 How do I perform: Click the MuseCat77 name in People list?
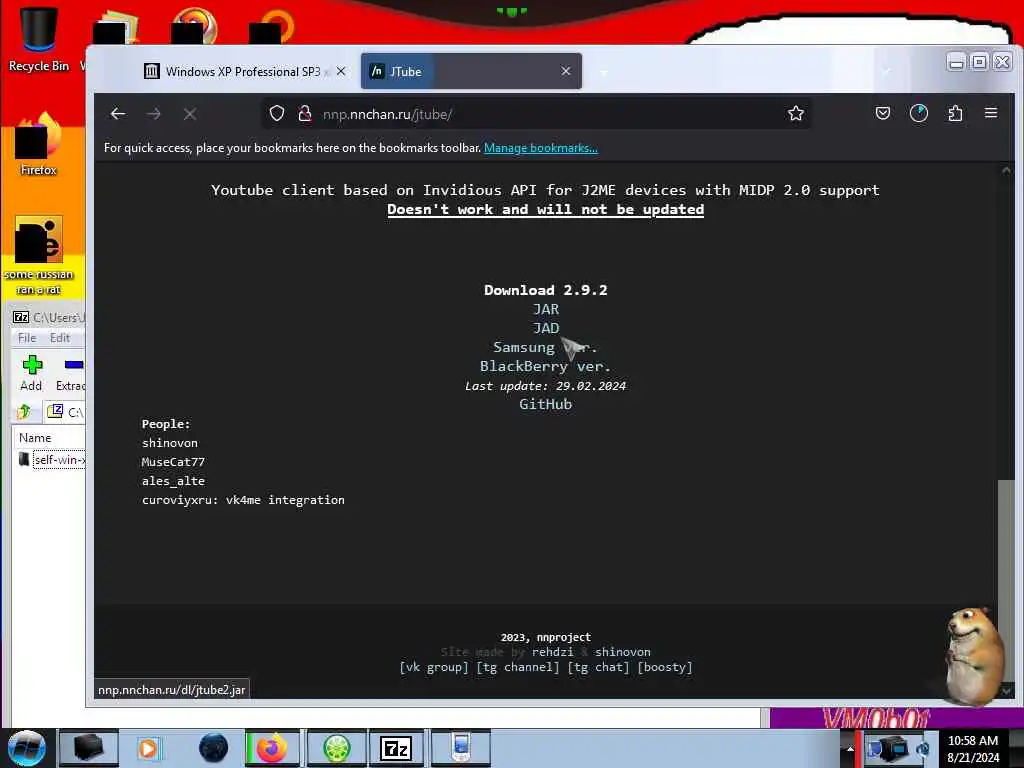[x=173, y=462]
